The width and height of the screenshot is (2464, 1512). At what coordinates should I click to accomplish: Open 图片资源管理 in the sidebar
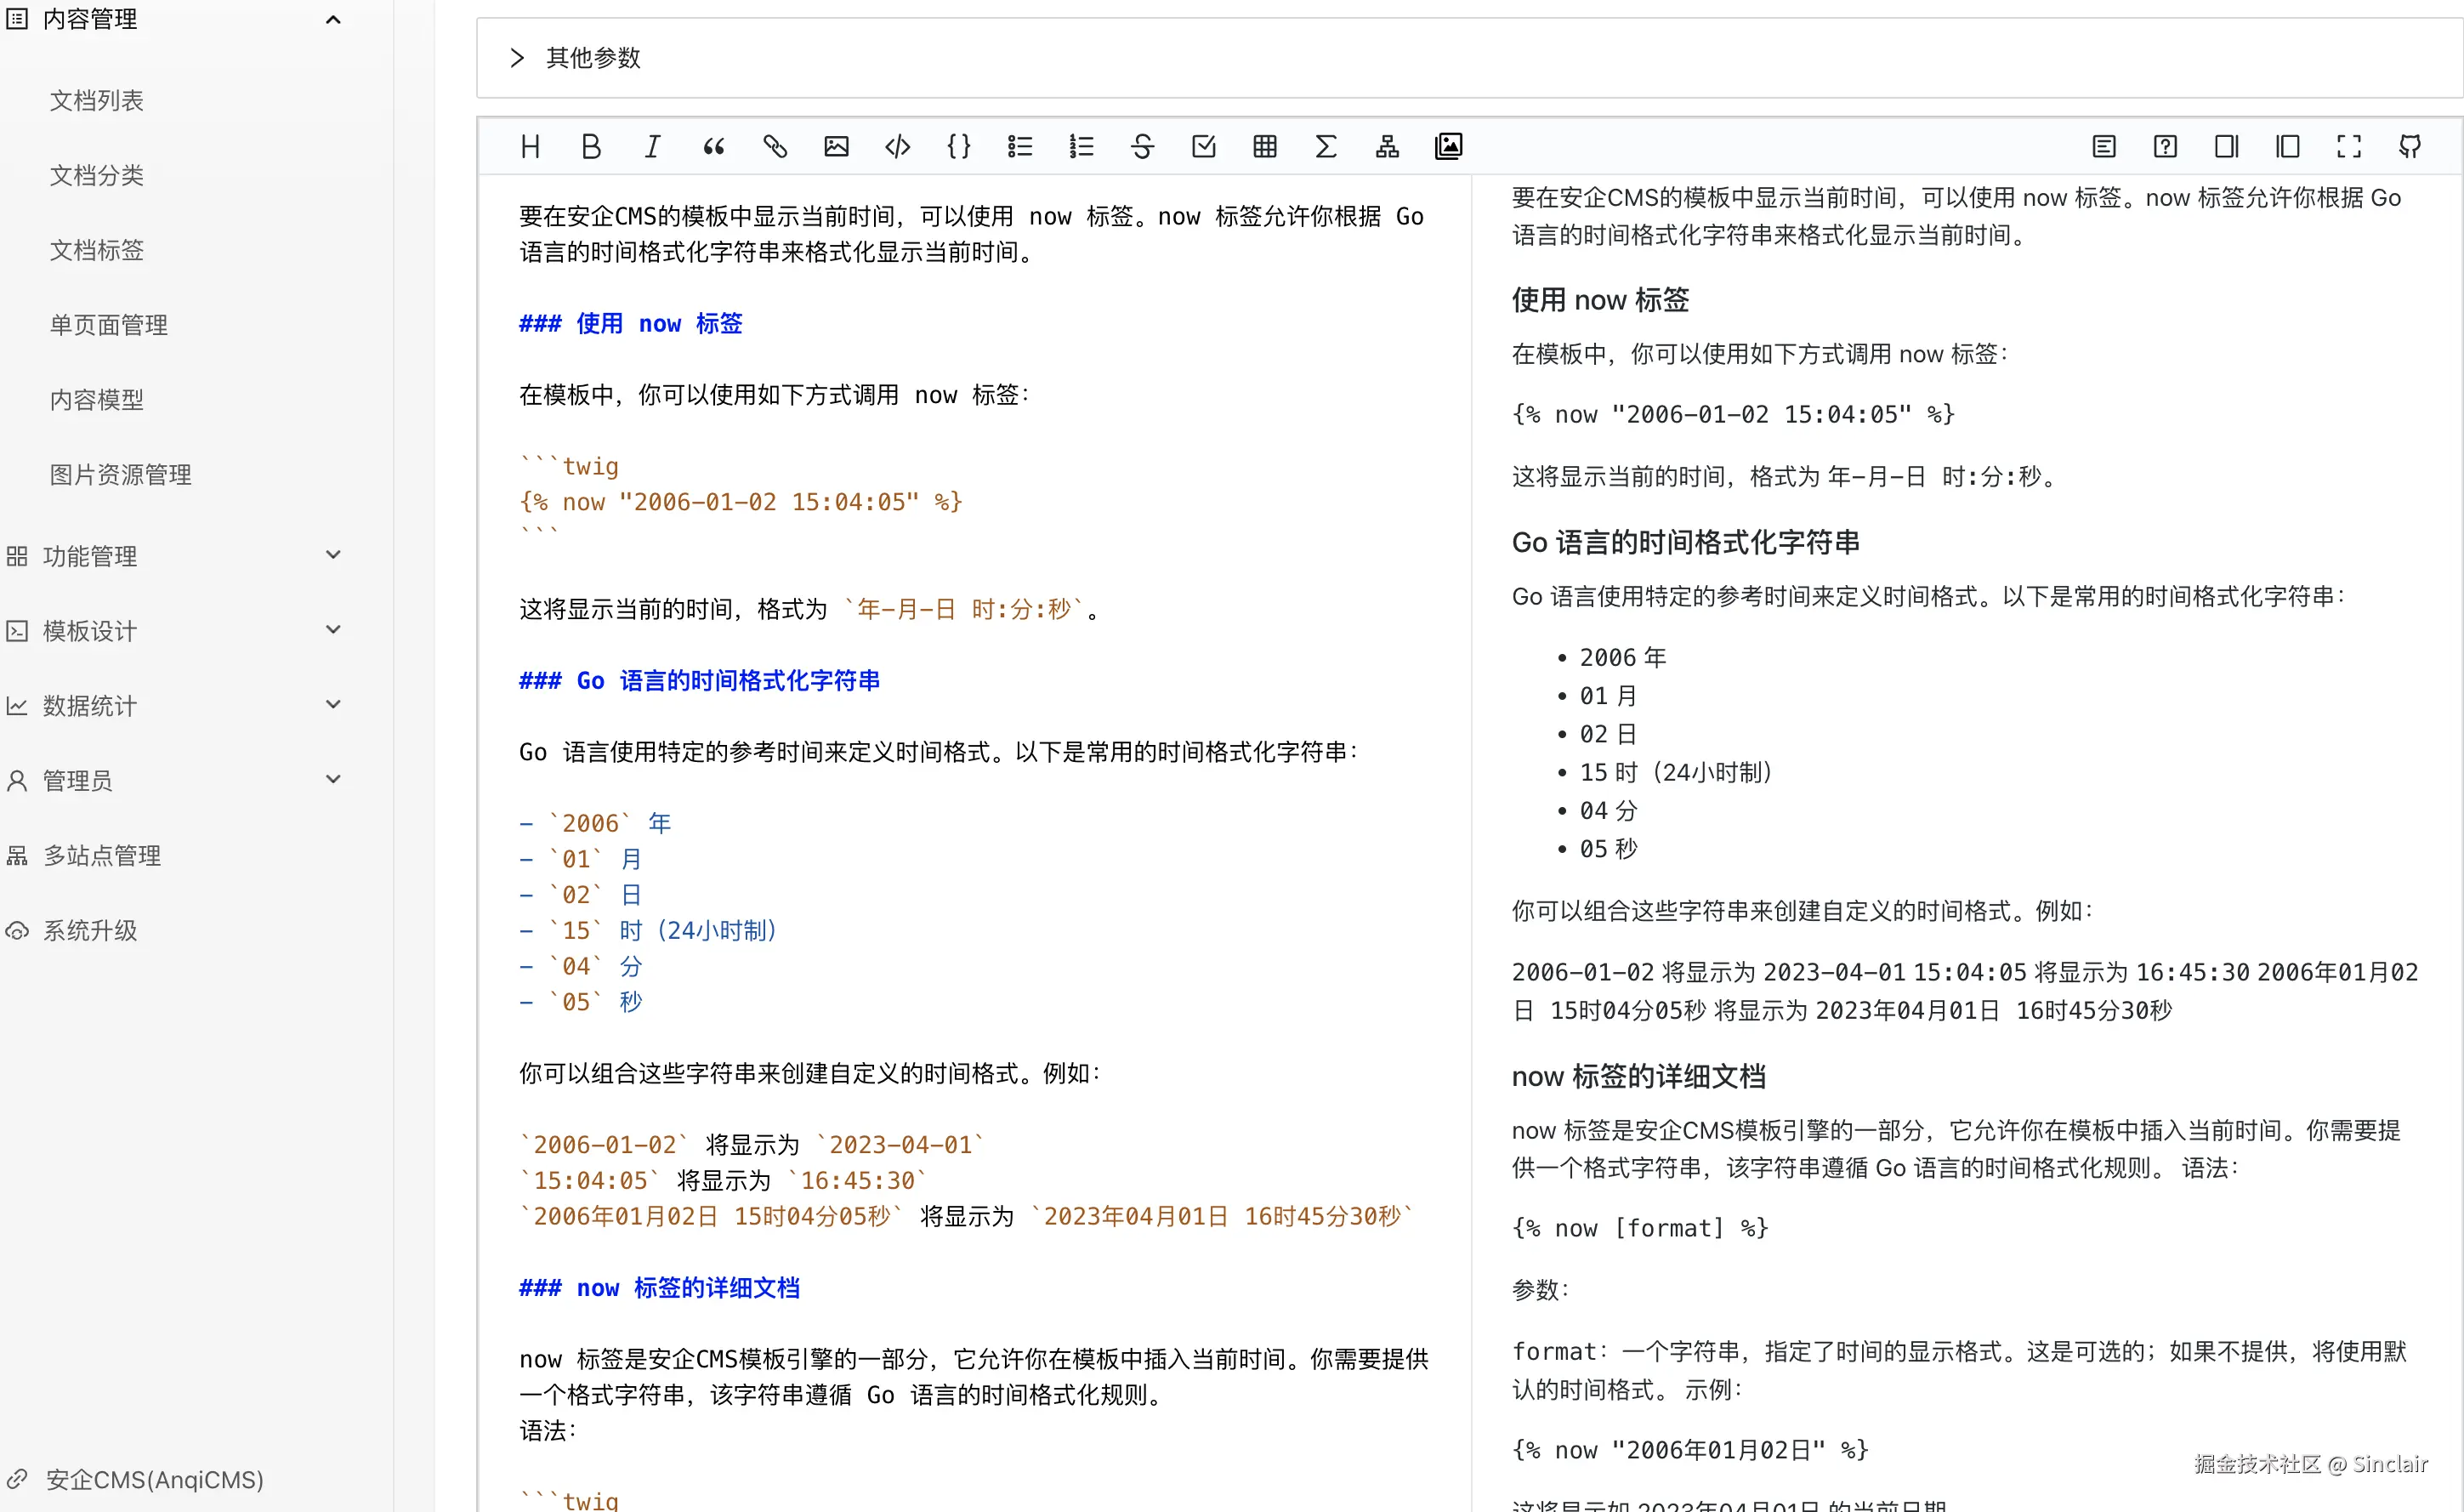click(x=121, y=475)
